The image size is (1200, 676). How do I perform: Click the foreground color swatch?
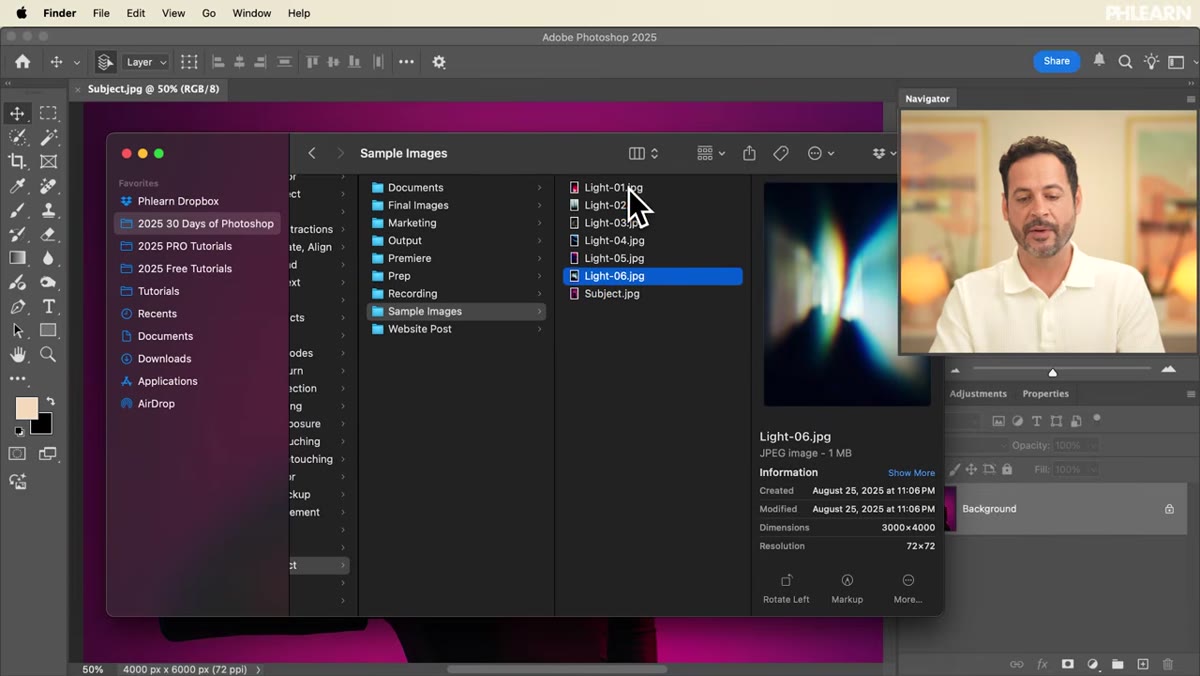point(26,408)
